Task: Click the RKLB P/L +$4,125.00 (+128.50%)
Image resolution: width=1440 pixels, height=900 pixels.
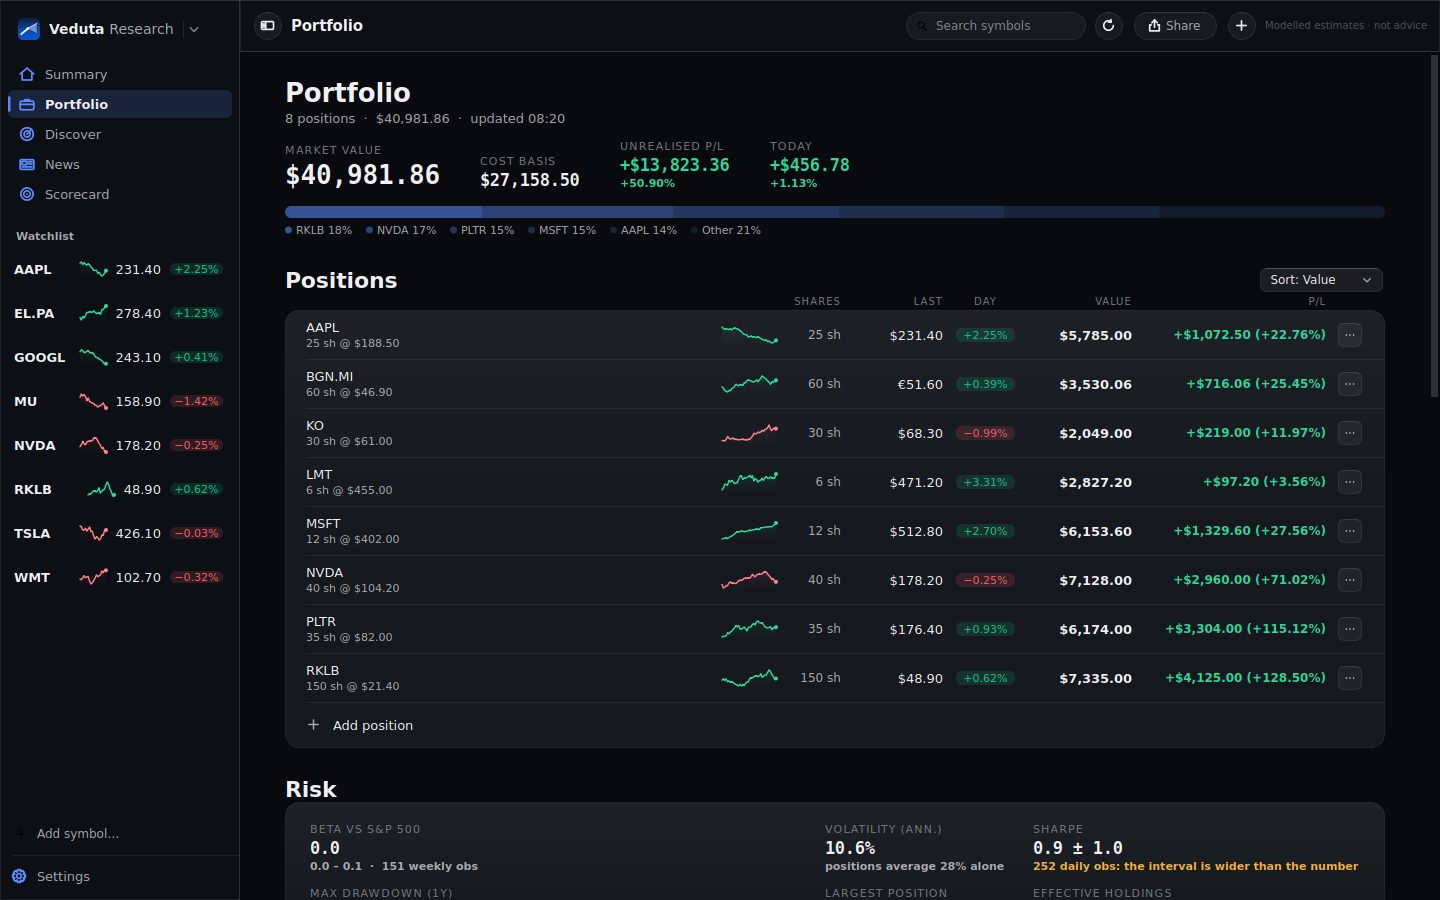Action: click(x=1245, y=678)
